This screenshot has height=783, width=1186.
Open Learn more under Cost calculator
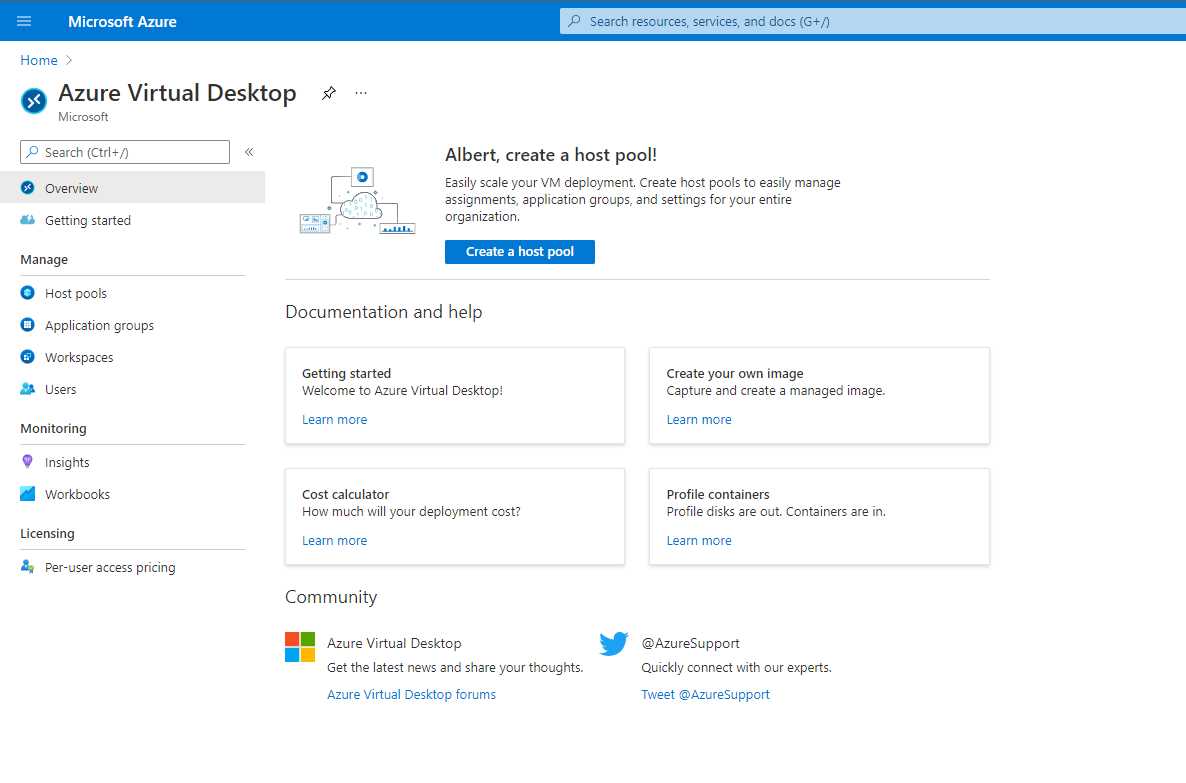334,540
